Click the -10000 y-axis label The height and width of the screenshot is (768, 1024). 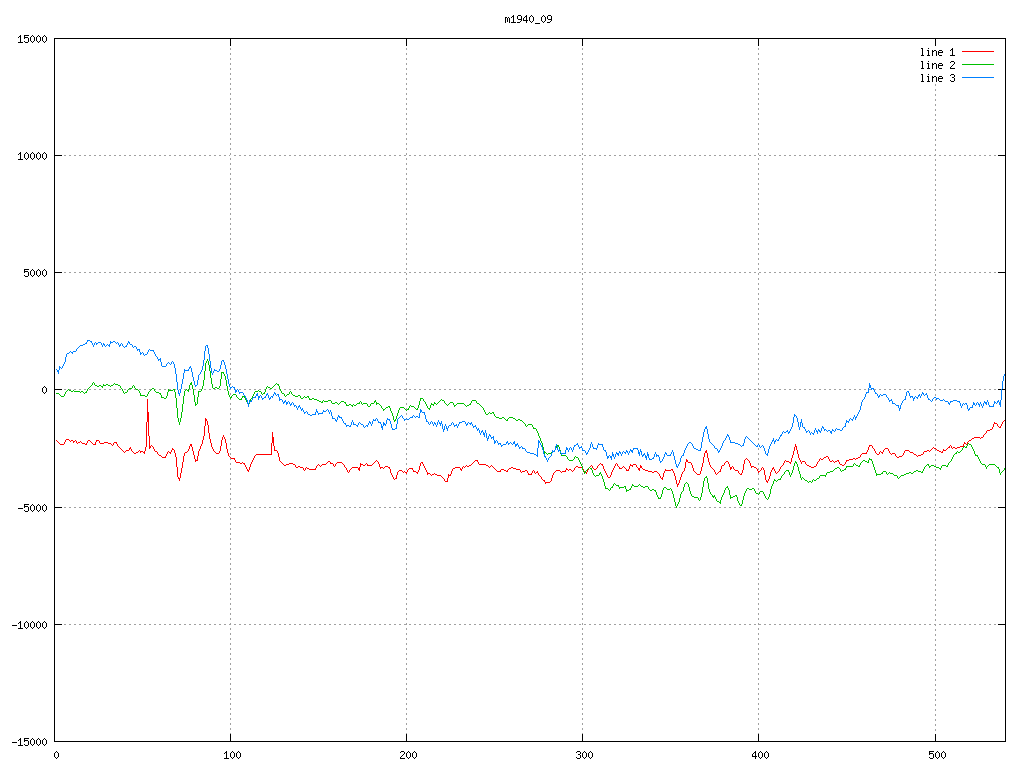click(x=29, y=625)
